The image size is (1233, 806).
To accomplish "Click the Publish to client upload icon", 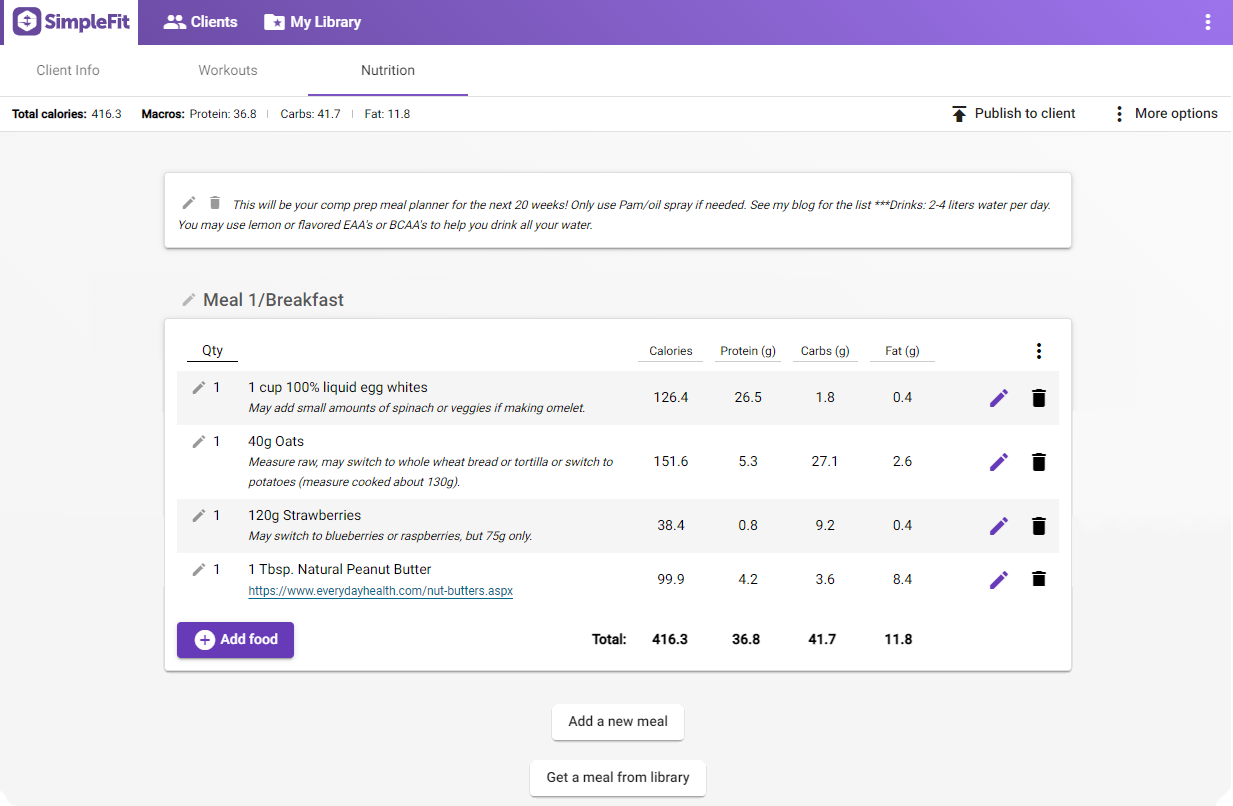I will (x=957, y=113).
